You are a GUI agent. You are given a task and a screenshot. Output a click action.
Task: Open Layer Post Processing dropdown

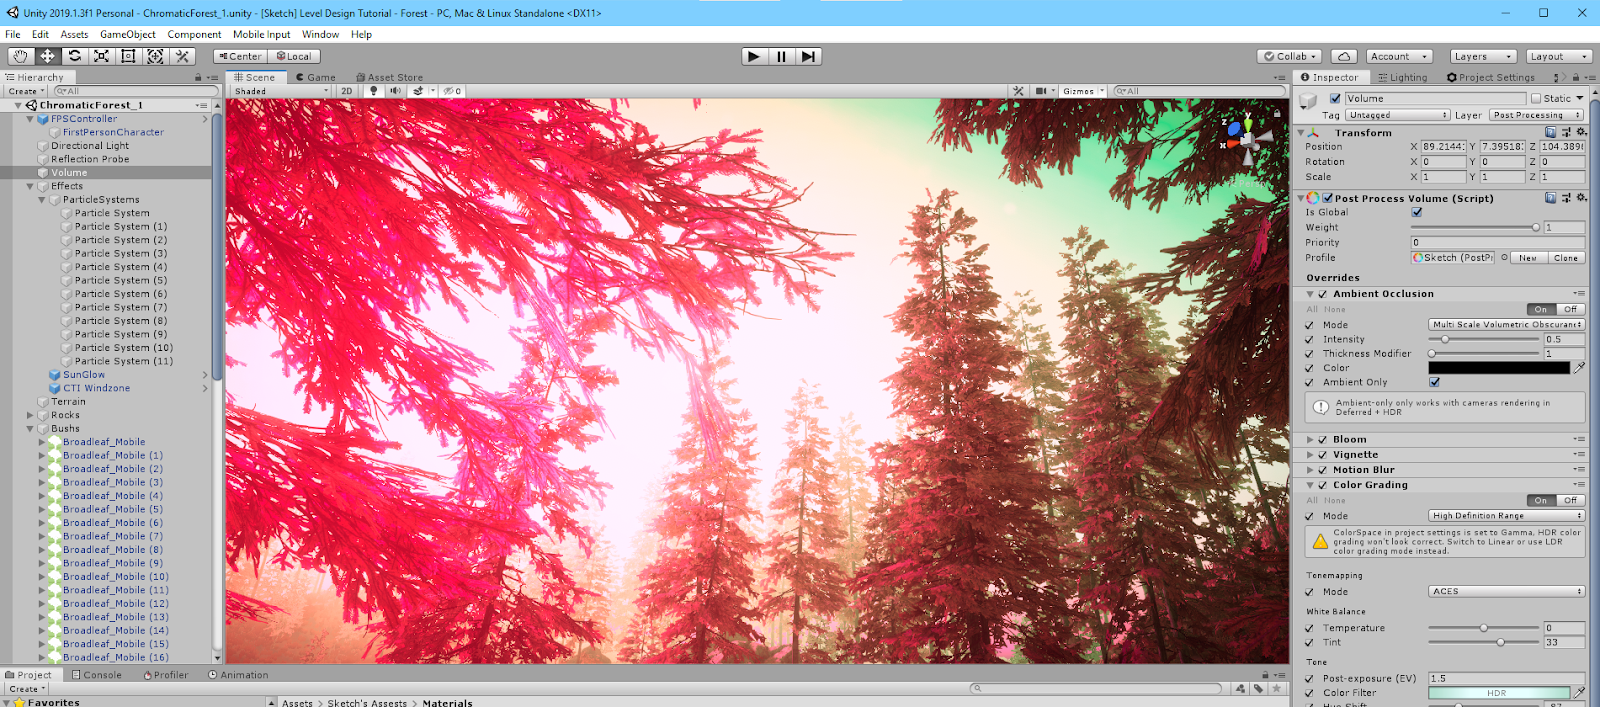(x=1536, y=115)
